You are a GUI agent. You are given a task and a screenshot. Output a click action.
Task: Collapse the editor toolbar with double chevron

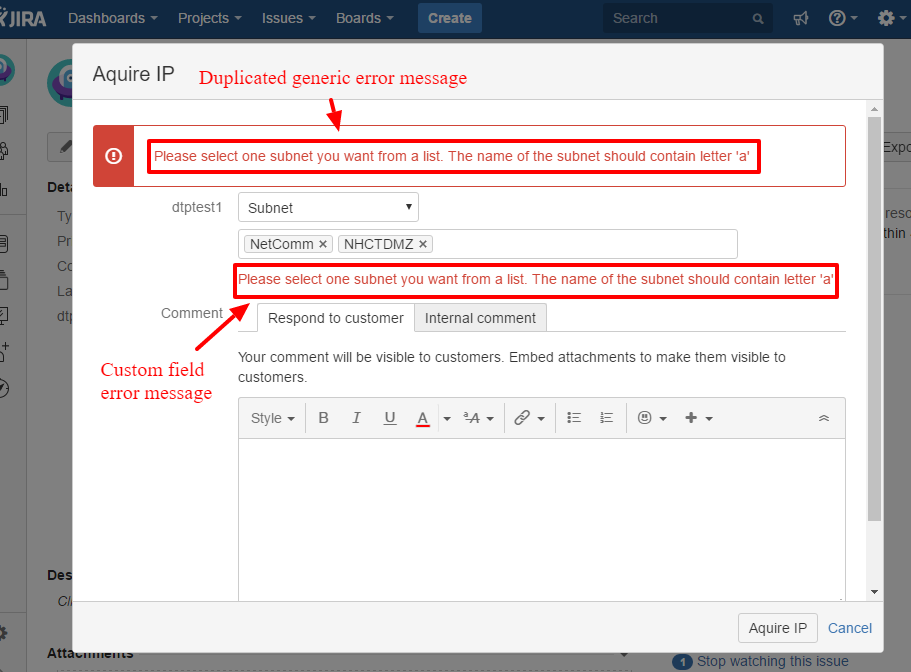click(824, 418)
